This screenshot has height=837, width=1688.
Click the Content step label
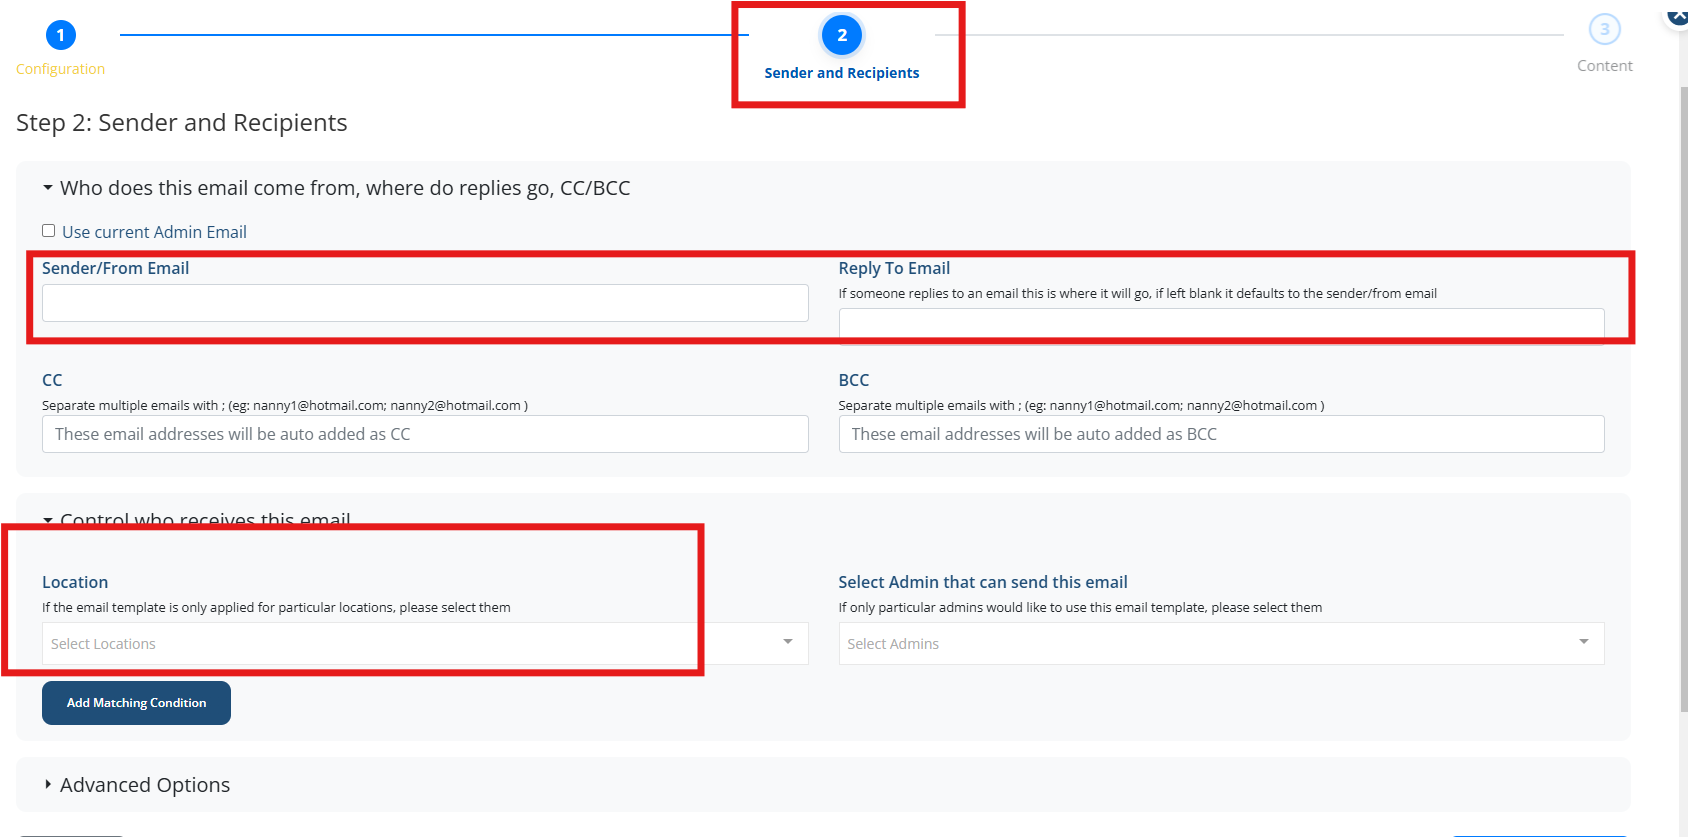[1605, 66]
